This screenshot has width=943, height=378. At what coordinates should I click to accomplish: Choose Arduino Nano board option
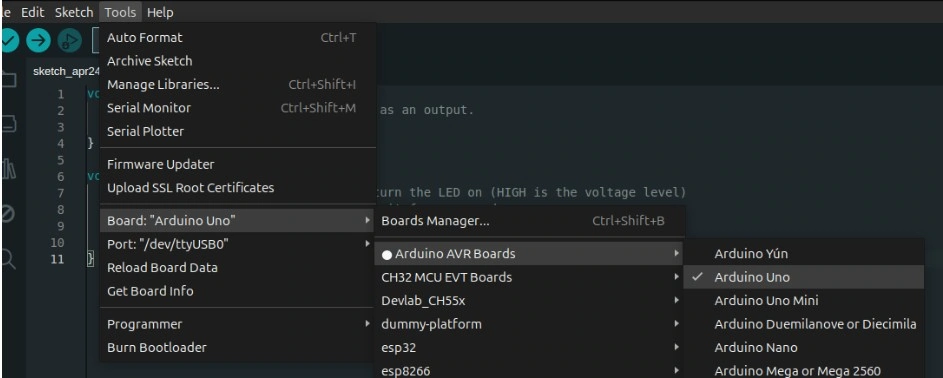[803, 347]
